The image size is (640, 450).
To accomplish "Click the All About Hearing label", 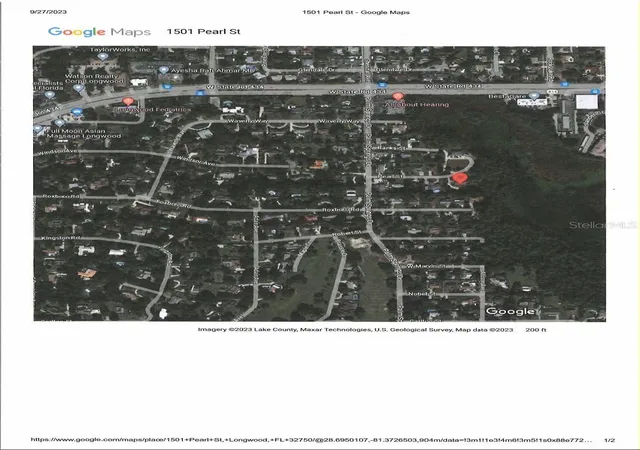I will (x=417, y=105).
